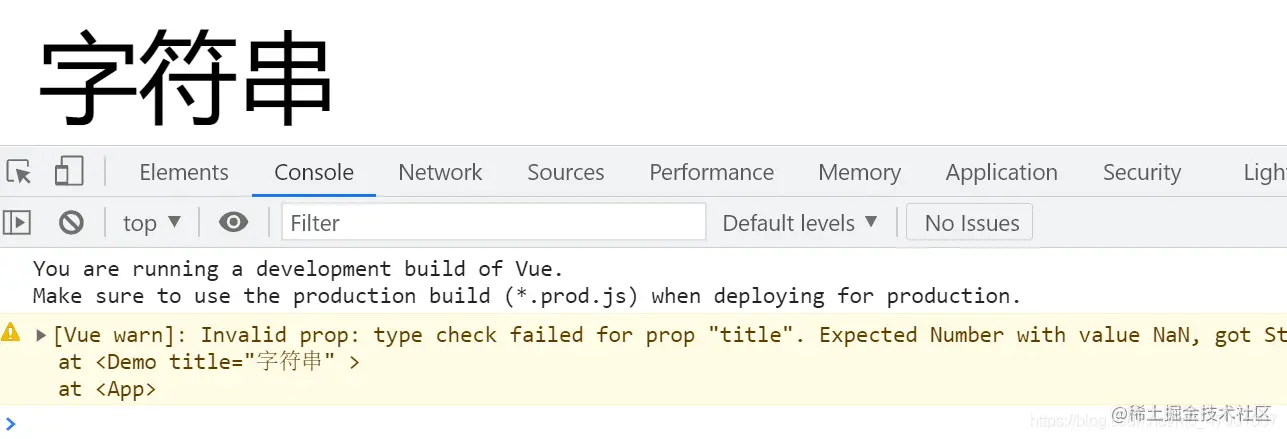Switch to the Network tab

440,172
